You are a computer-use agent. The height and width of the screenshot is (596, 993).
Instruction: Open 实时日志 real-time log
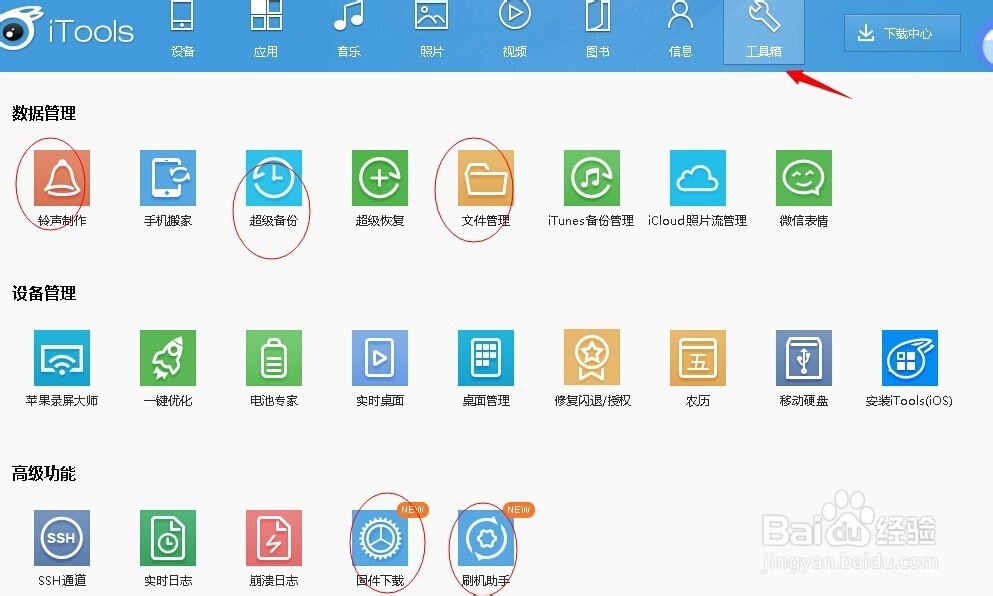click(x=168, y=538)
